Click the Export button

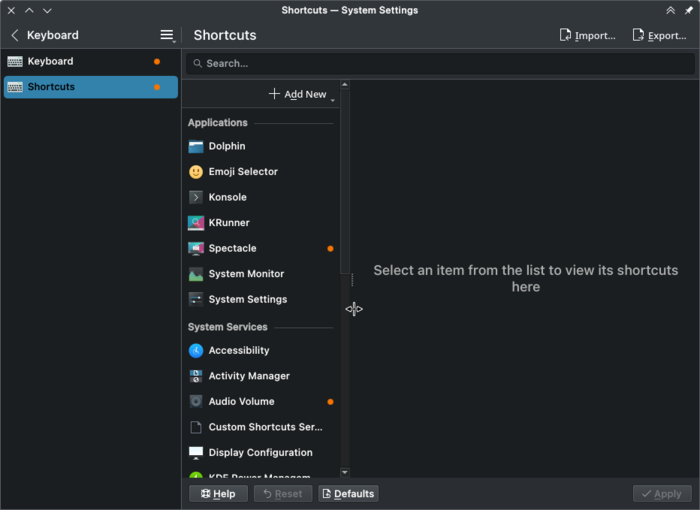point(659,35)
